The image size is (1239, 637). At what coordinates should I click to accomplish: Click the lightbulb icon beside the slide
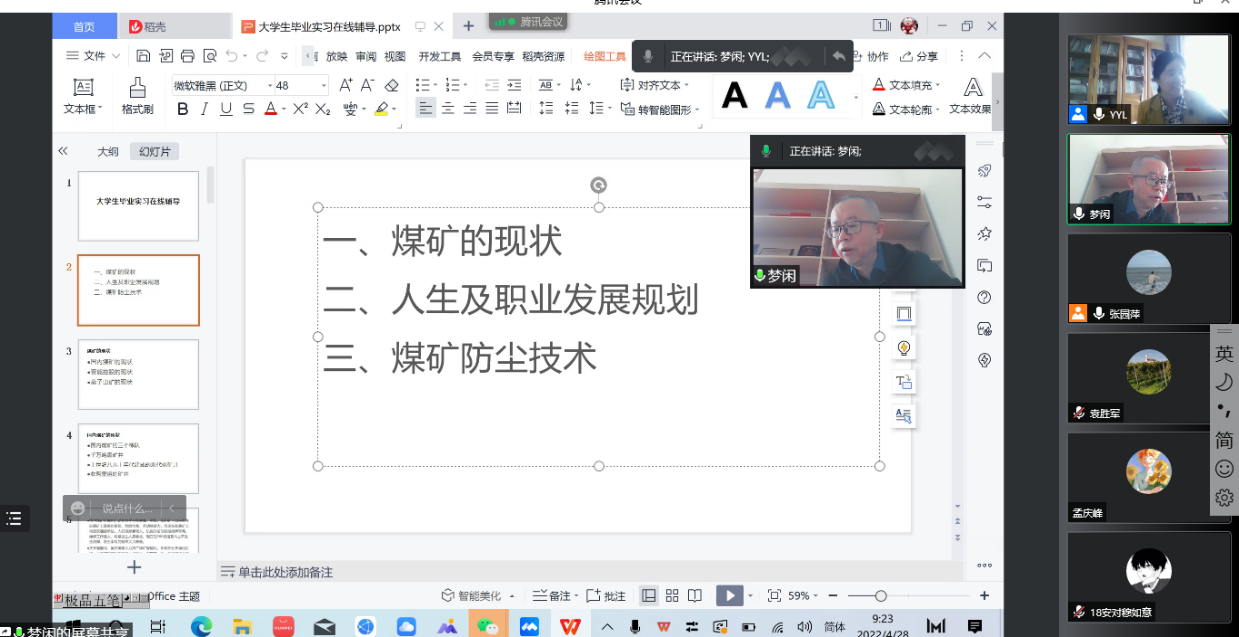click(x=904, y=348)
